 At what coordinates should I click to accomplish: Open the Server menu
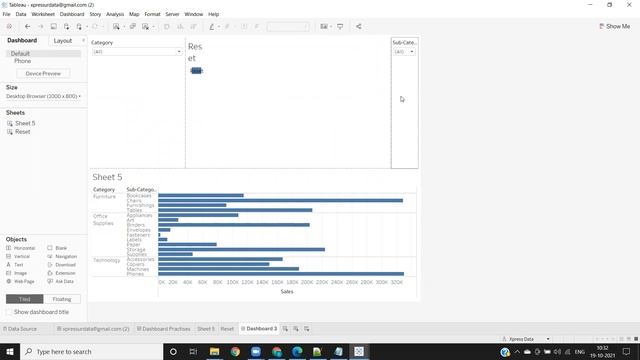point(172,14)
